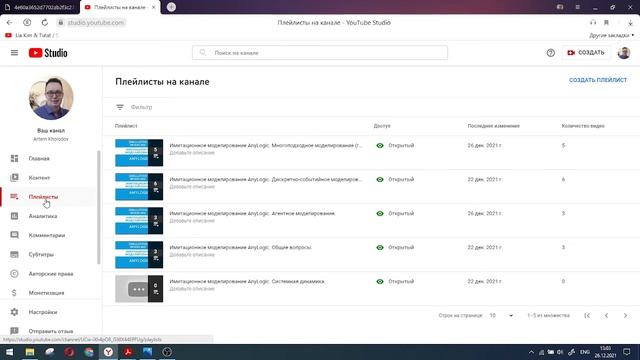Image resolution: width=640 pixels, height=360 pixels.
Task: Click title of Системная динамика playlist
Action: tap(247, 281)
